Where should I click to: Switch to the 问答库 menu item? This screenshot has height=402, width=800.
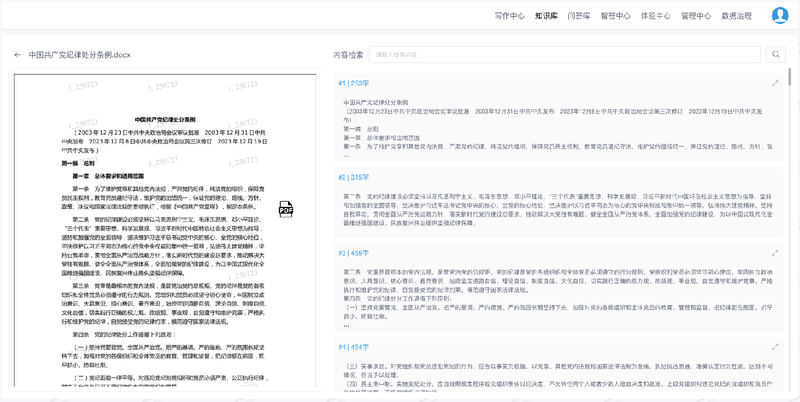click(x=579, y=16)
